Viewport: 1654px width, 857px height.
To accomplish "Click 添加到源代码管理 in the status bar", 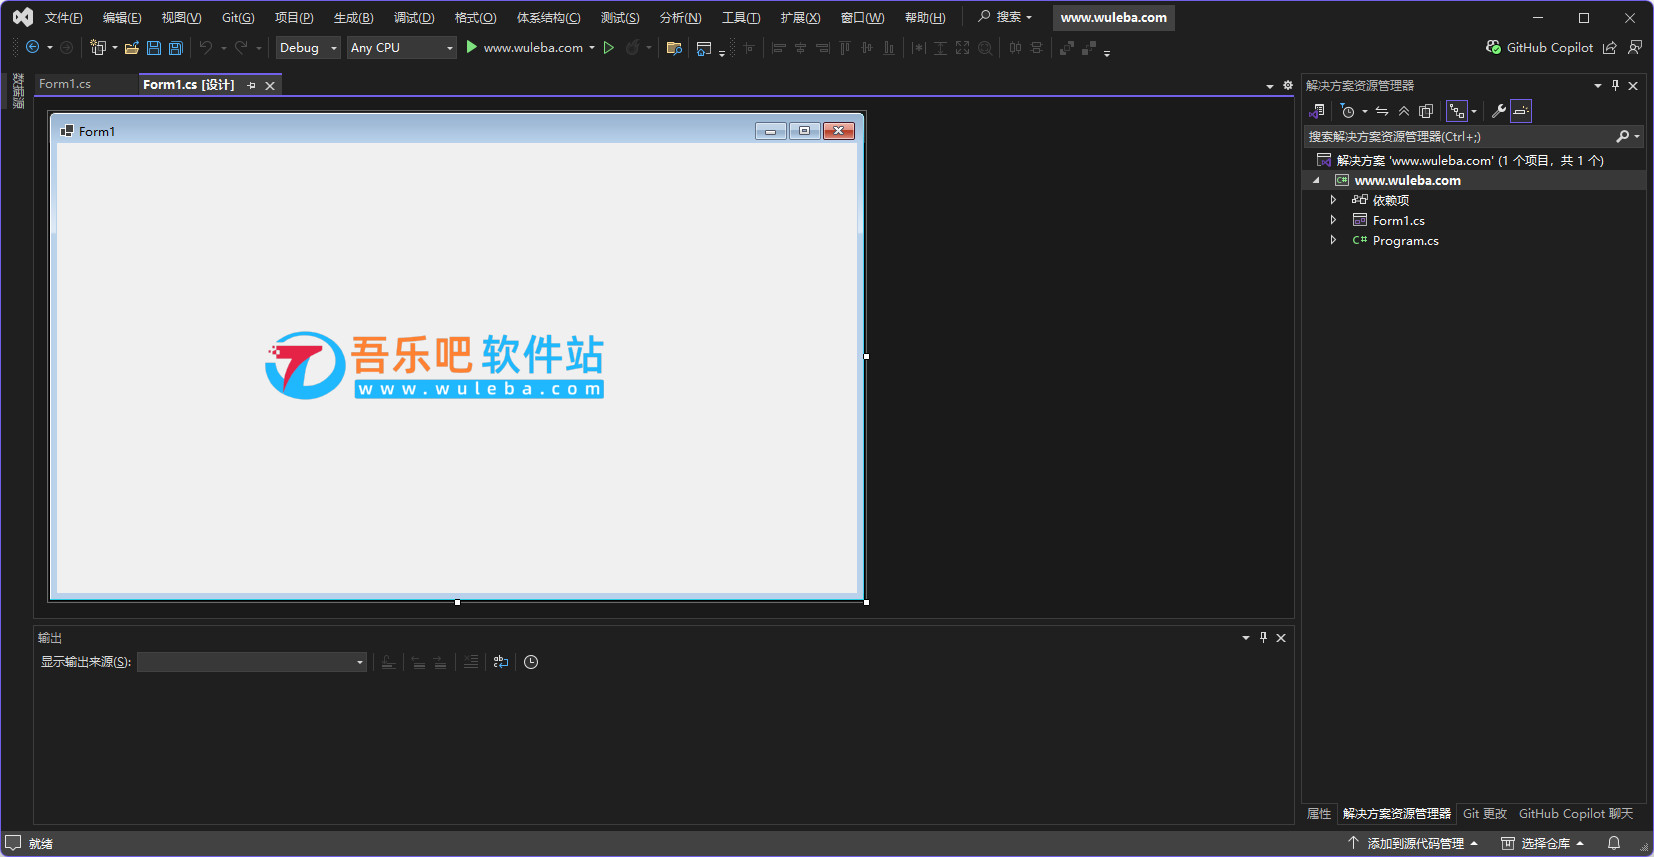I will pyautogui.click(x=1414, y=843).
